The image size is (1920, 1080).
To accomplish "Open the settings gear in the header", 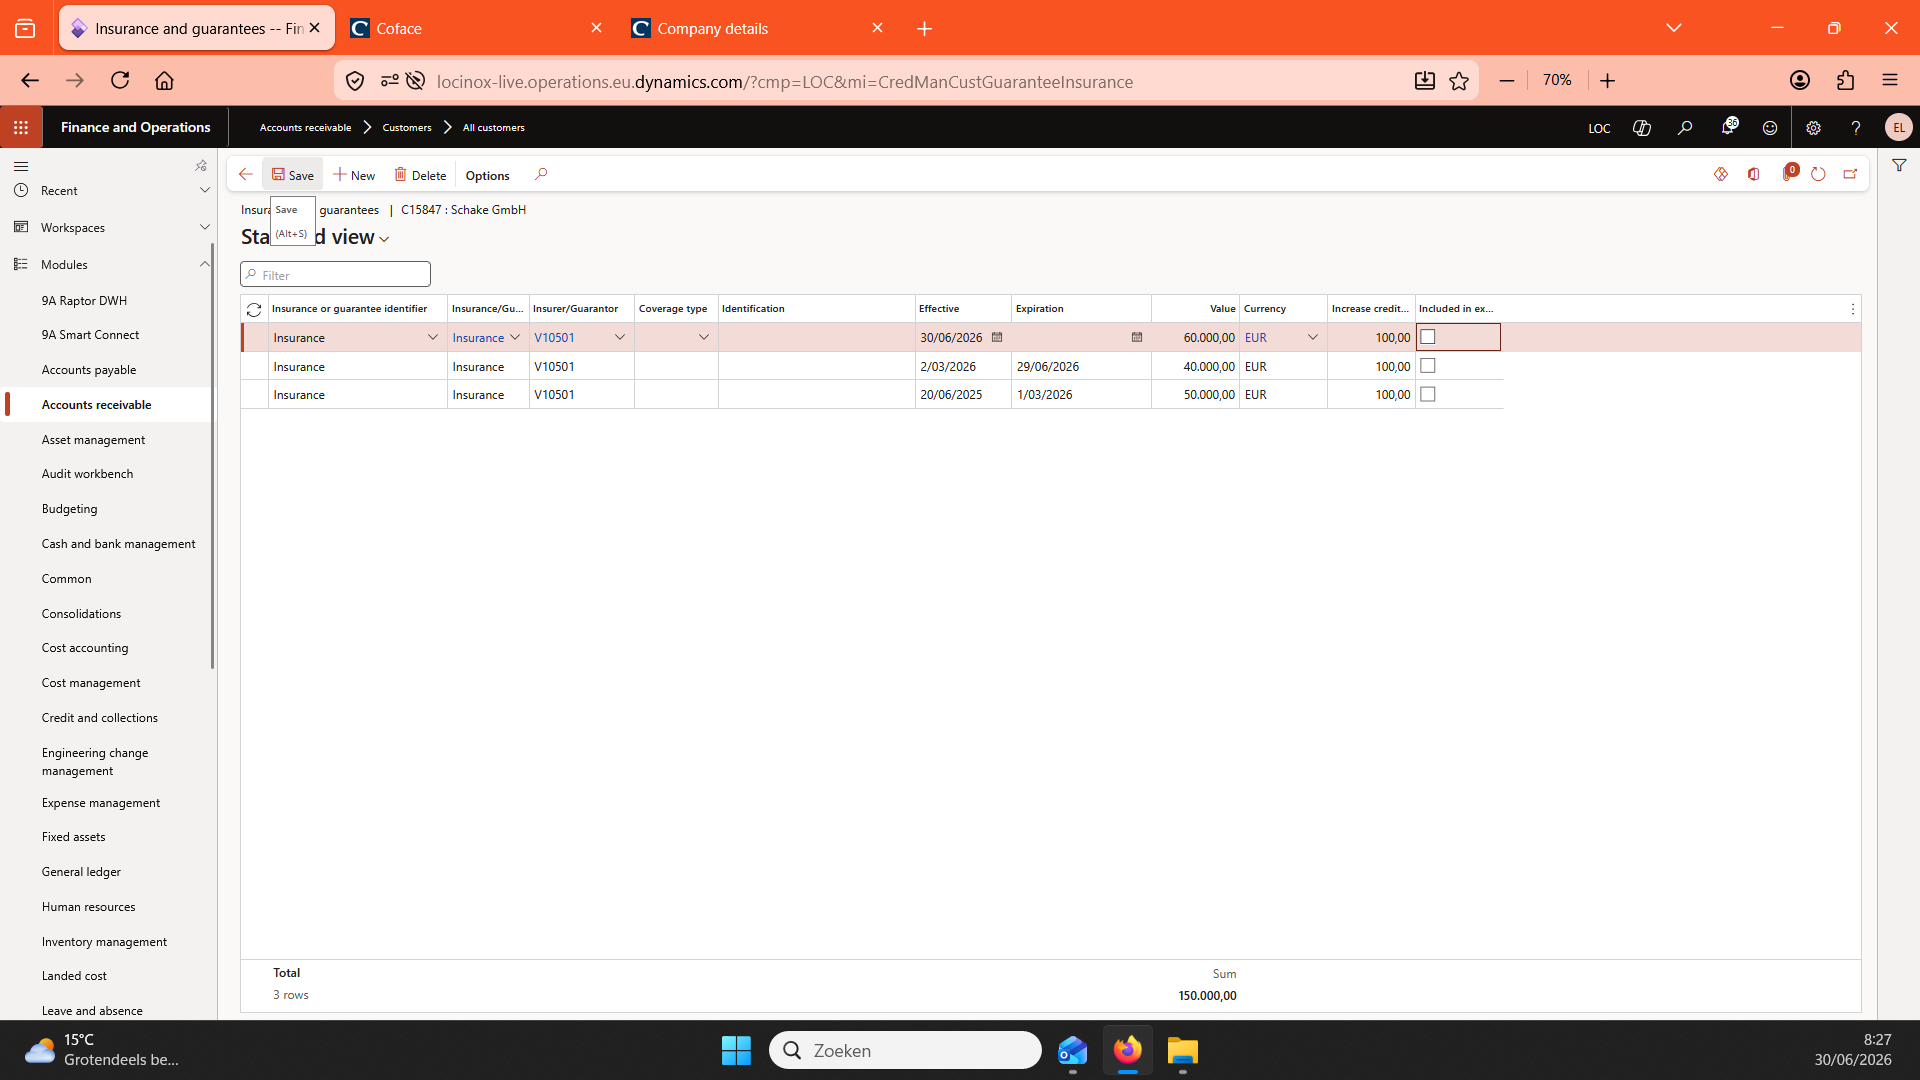I will click(1813, 128).
